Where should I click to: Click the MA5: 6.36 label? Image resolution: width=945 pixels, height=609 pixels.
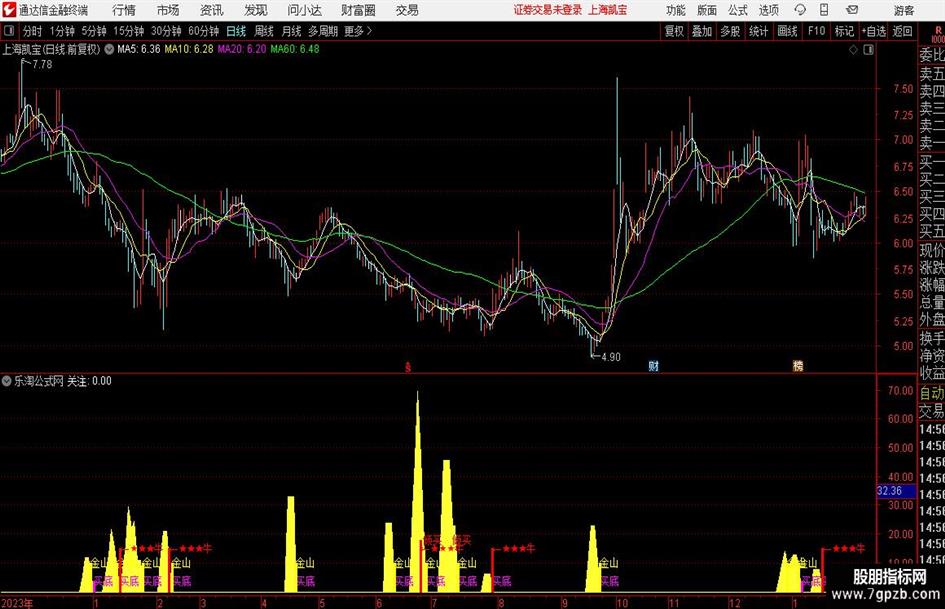[x=139, y=49]
